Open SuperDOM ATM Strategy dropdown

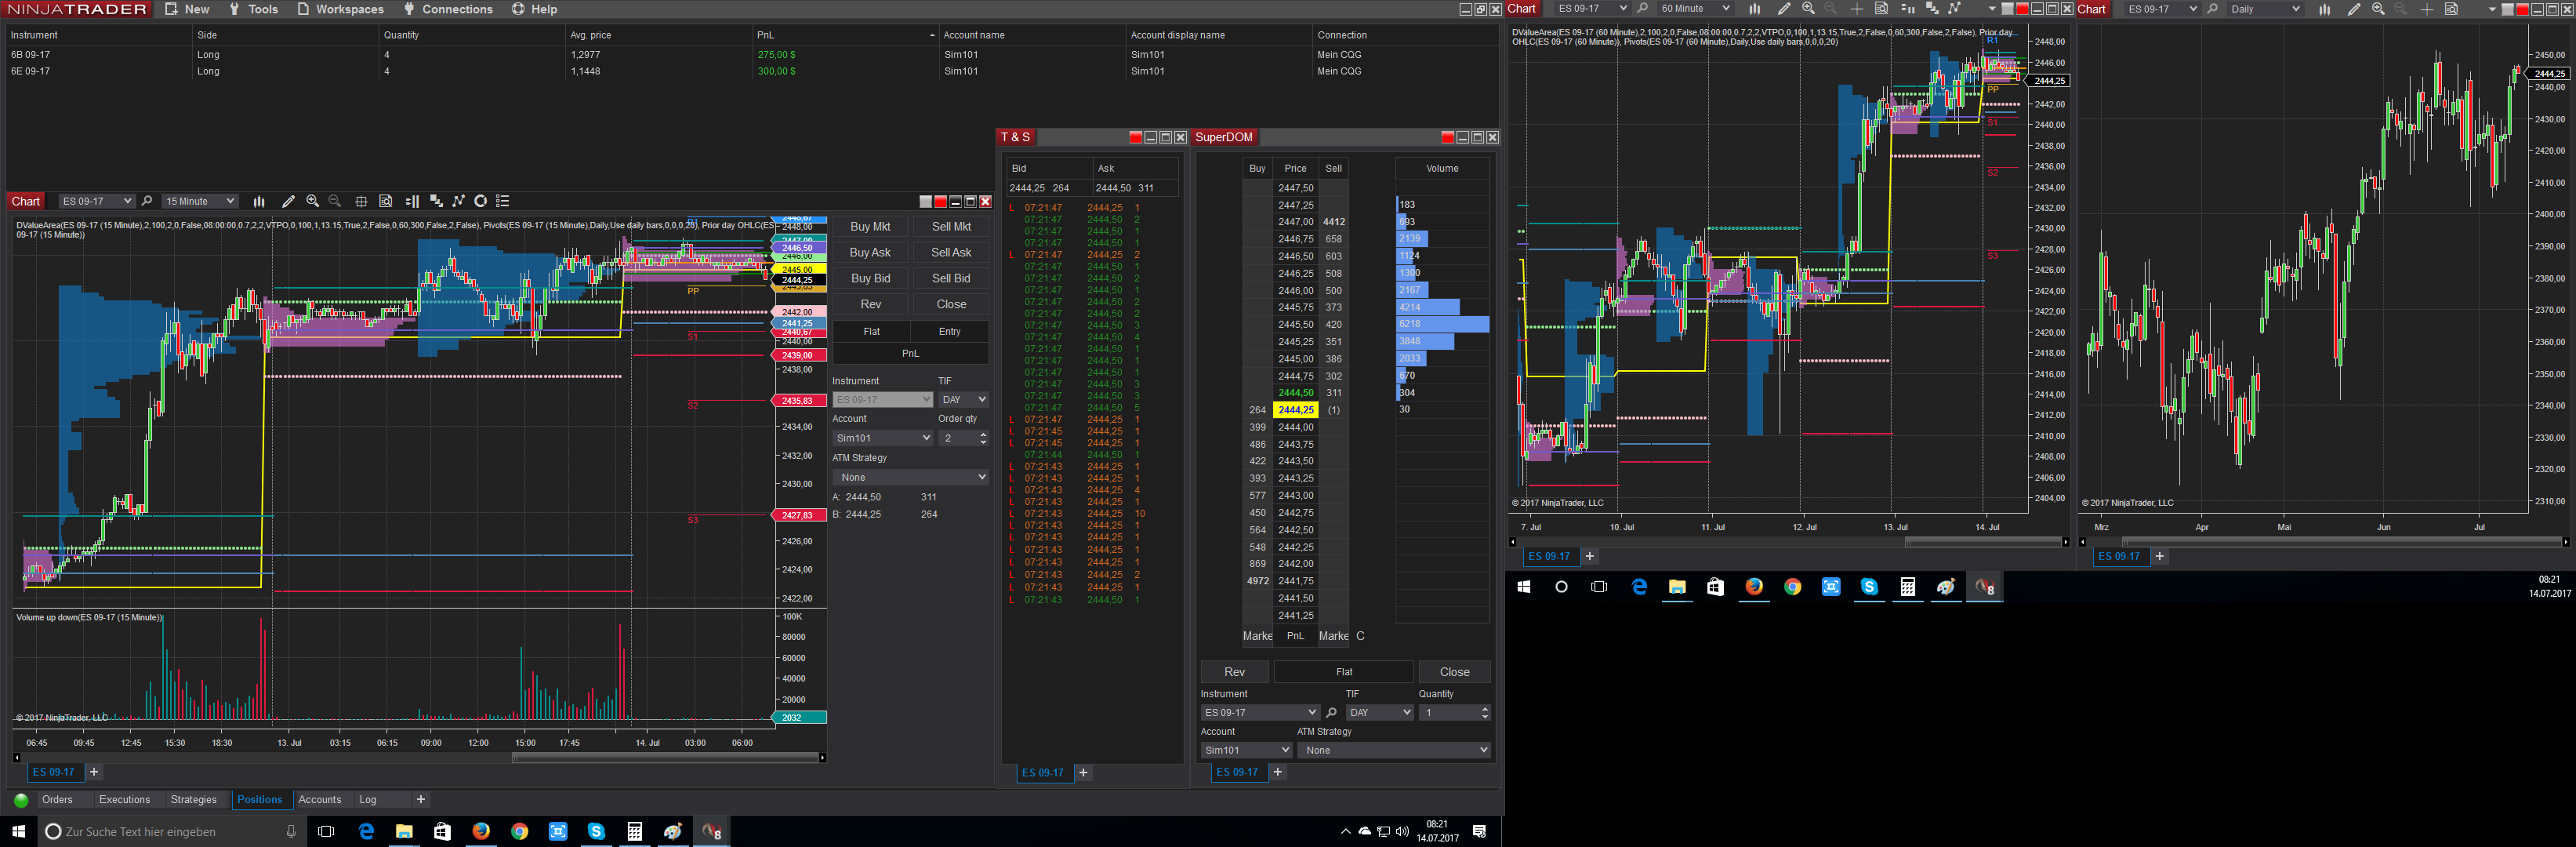coord(1394,750)
